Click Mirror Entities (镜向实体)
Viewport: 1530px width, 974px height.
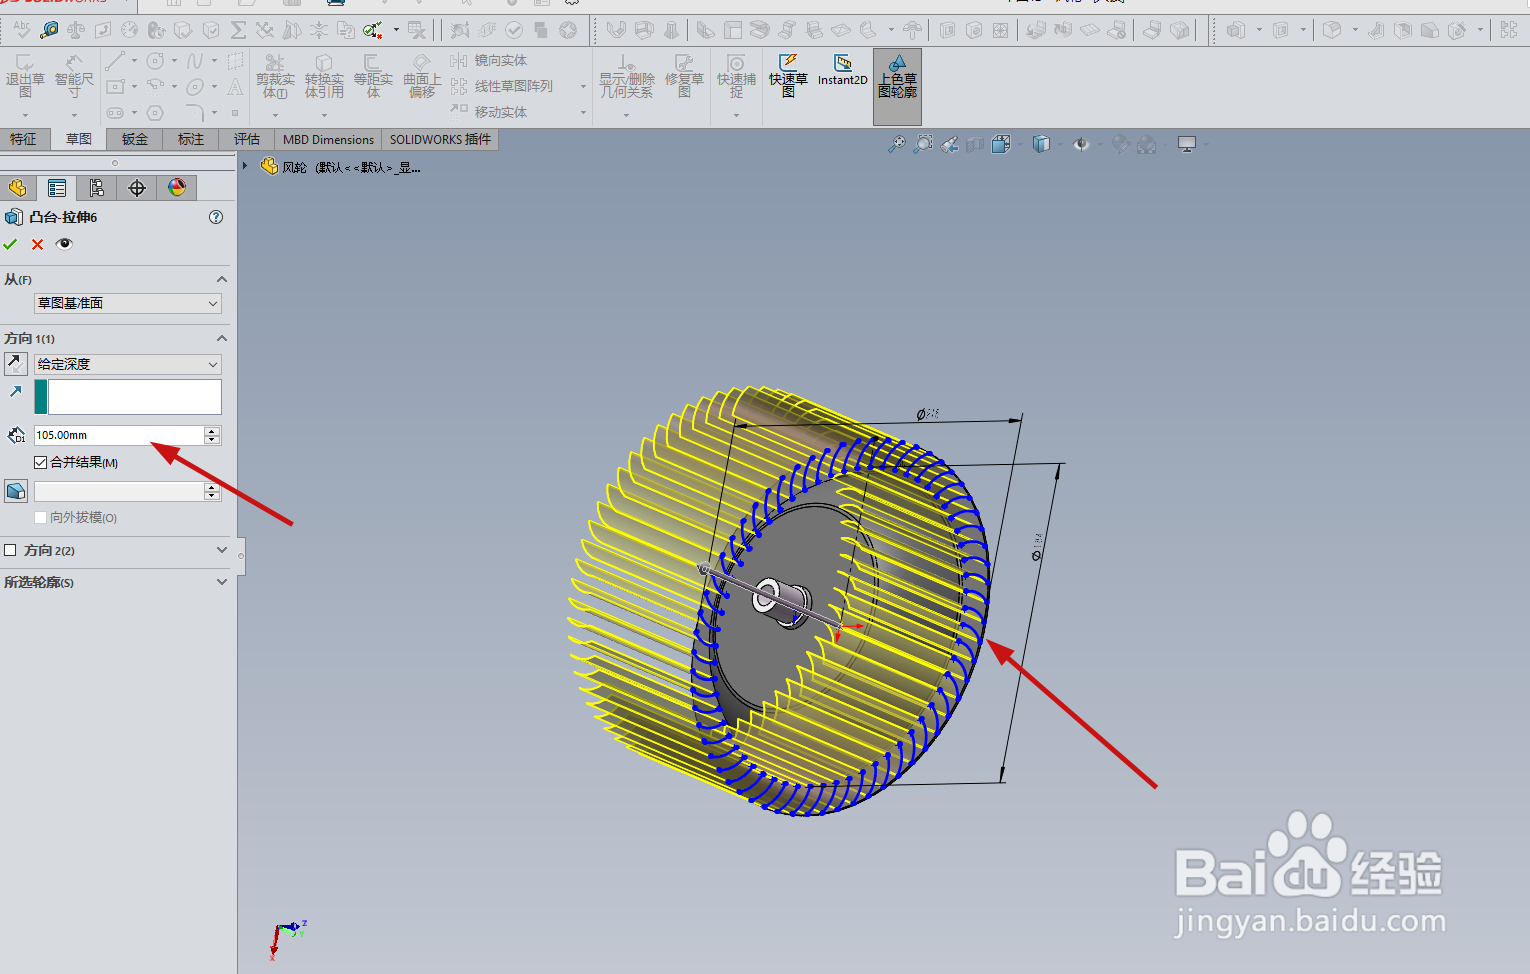tap(489, 61)
